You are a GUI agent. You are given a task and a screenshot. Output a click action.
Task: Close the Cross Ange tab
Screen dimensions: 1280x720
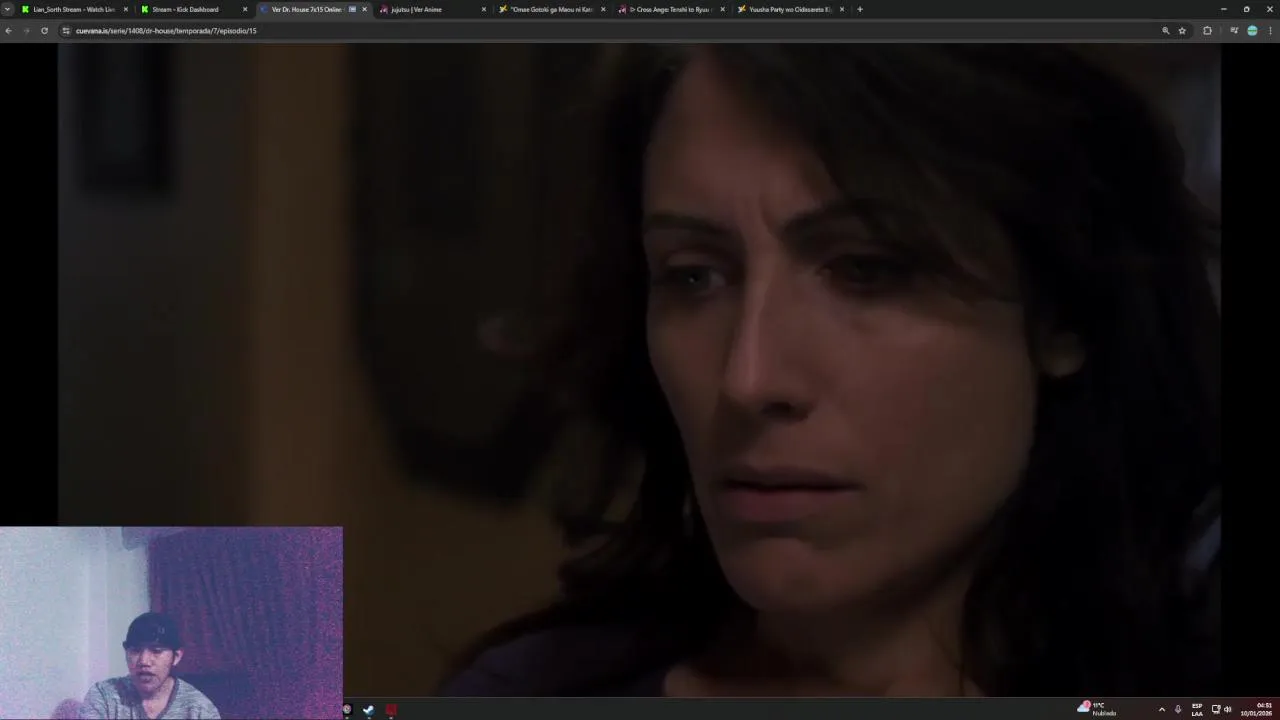[722, 9]
